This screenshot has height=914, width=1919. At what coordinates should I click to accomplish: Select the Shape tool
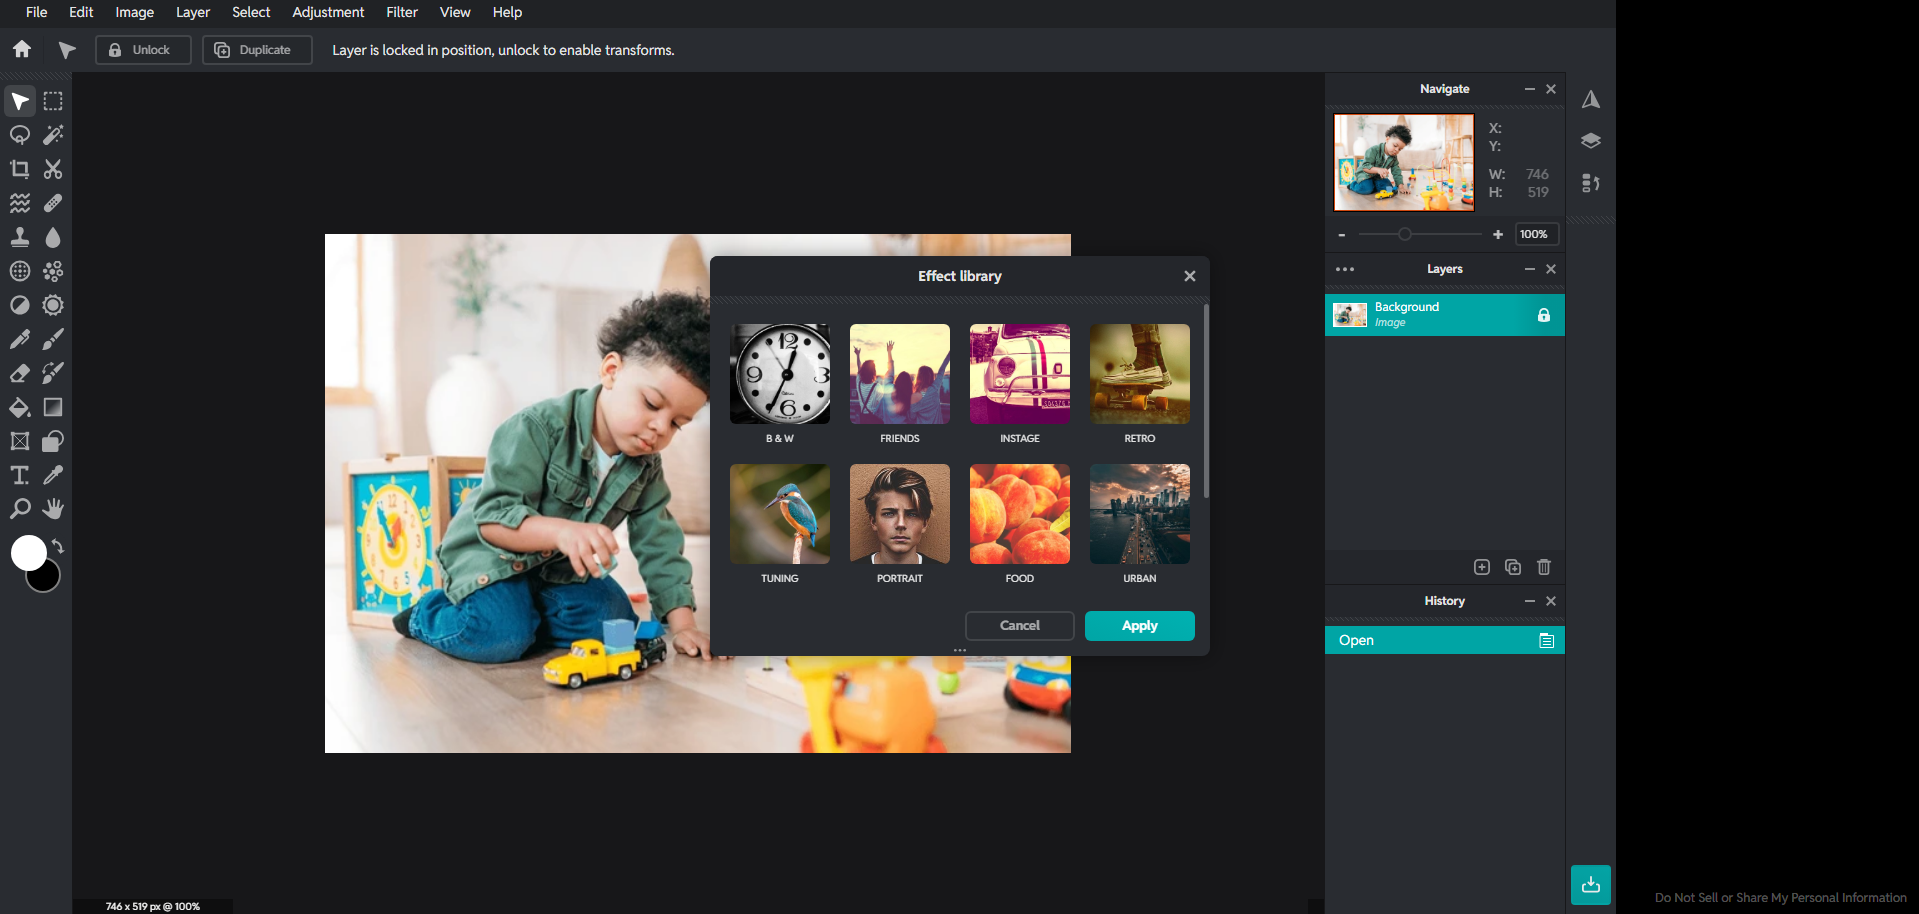(53, 441)
